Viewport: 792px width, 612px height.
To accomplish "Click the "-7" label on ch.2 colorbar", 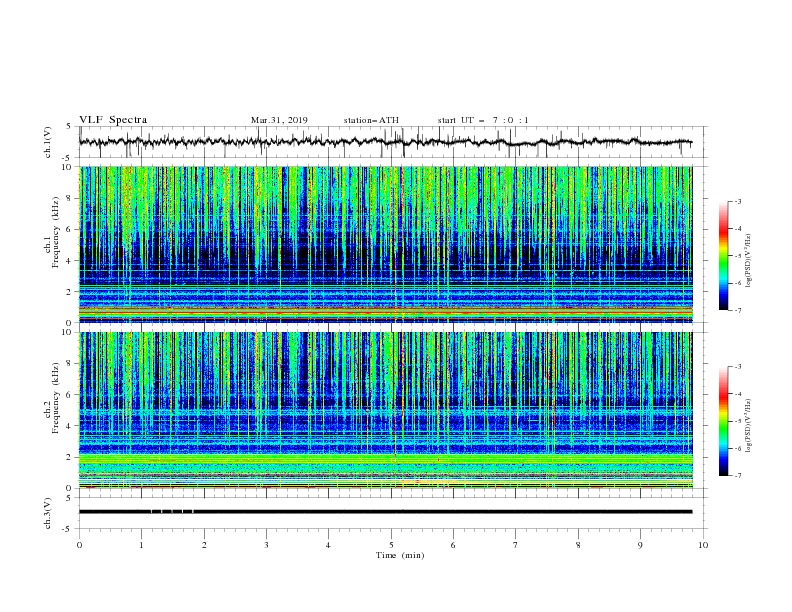I will (x=737, y=475).
